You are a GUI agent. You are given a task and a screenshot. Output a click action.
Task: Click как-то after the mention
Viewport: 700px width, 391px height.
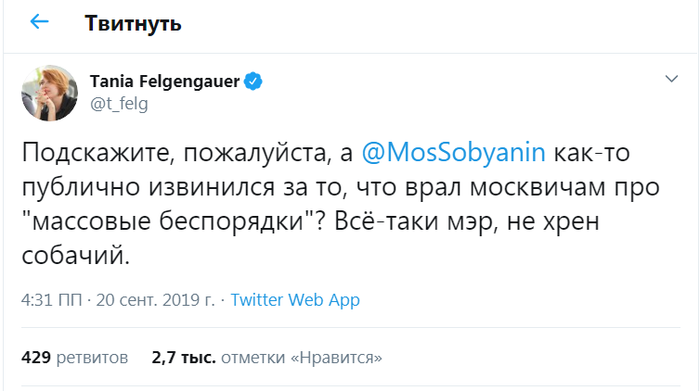pyautogui.click(x=592, y=153)
